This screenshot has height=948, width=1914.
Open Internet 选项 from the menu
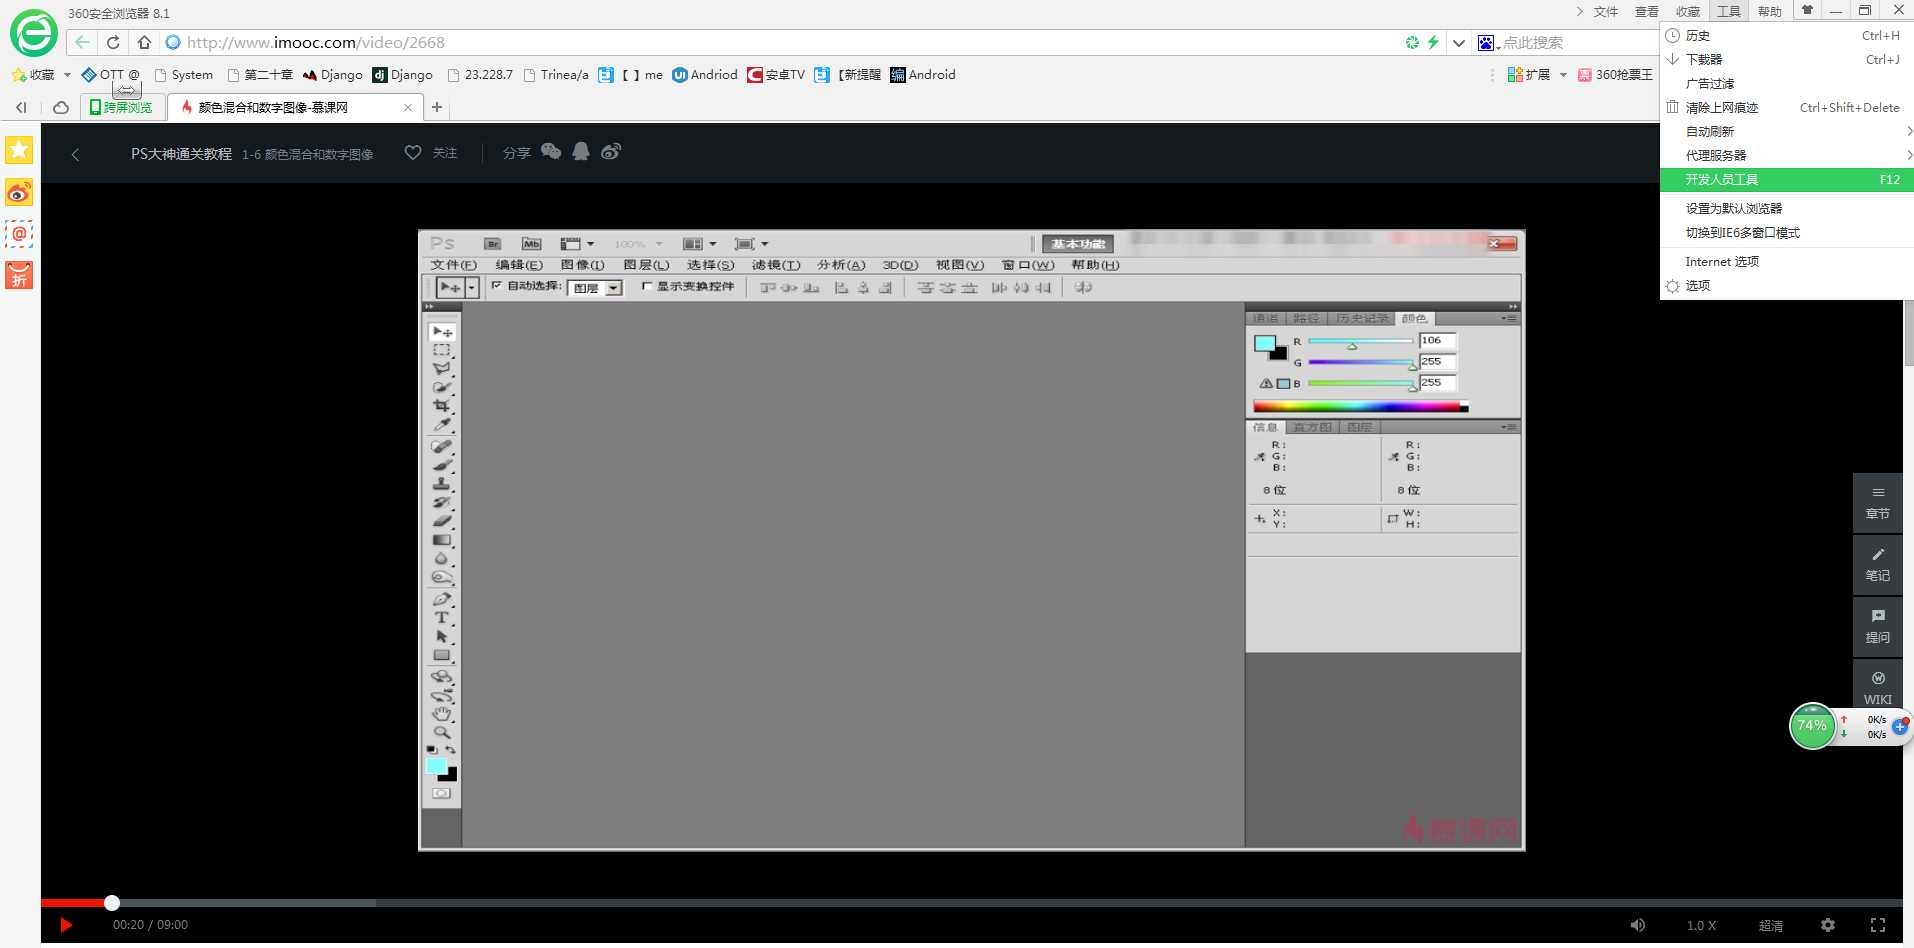point(1787,261)
